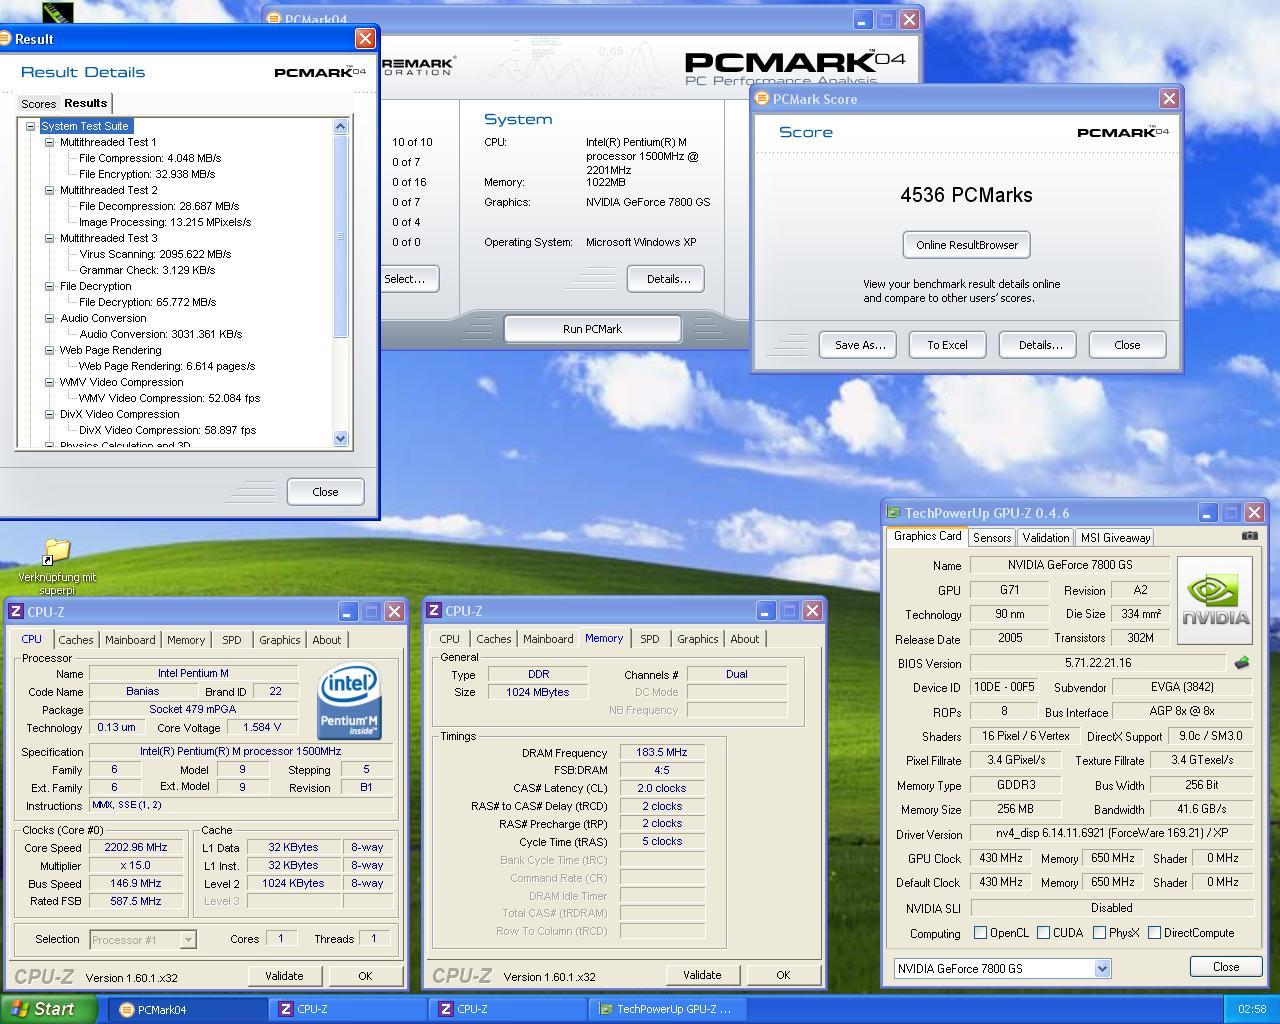Switch to the Sensors tab in GPU-Z
1280x1024 pixels.
(992, 538)
